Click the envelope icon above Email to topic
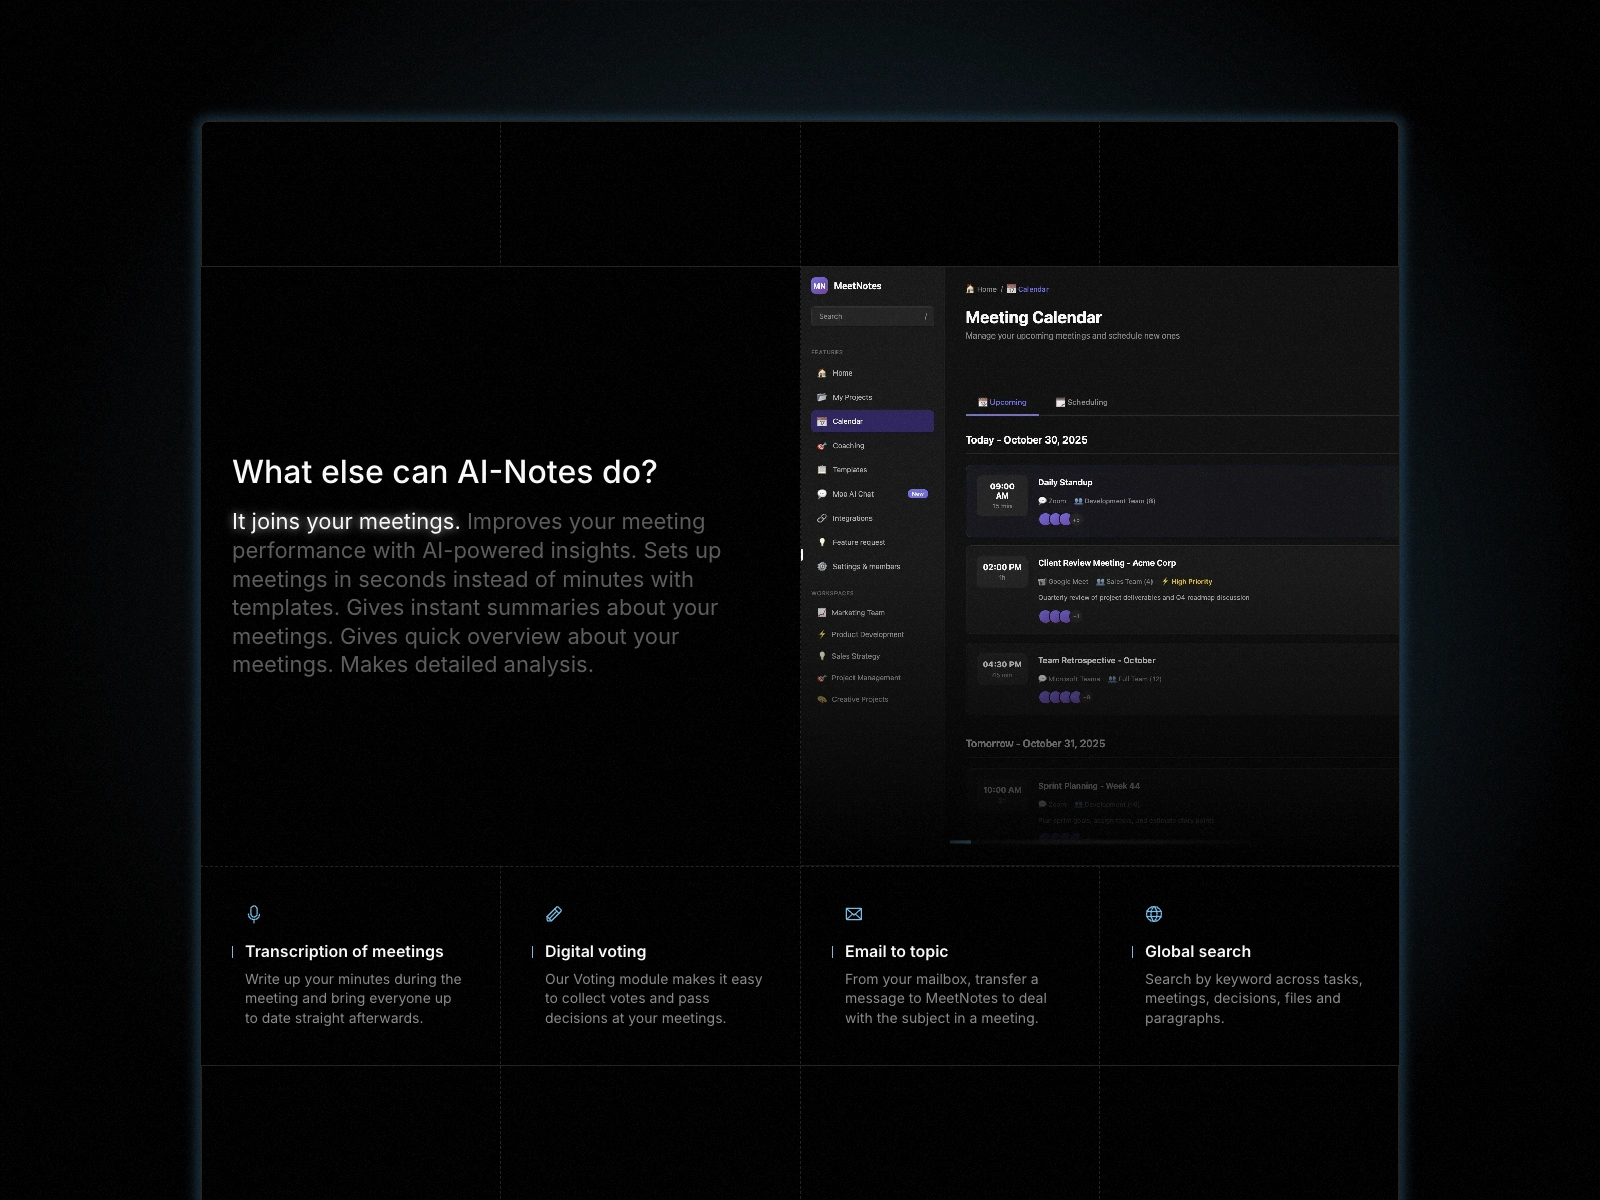Image resolution: width=1600 pixels, height=1200 pixels. [x=854, y=914]
